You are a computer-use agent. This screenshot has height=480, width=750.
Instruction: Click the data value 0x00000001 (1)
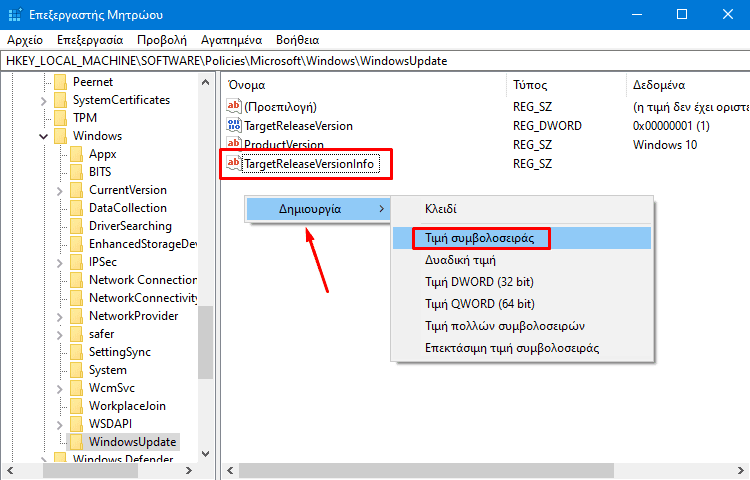671,126
